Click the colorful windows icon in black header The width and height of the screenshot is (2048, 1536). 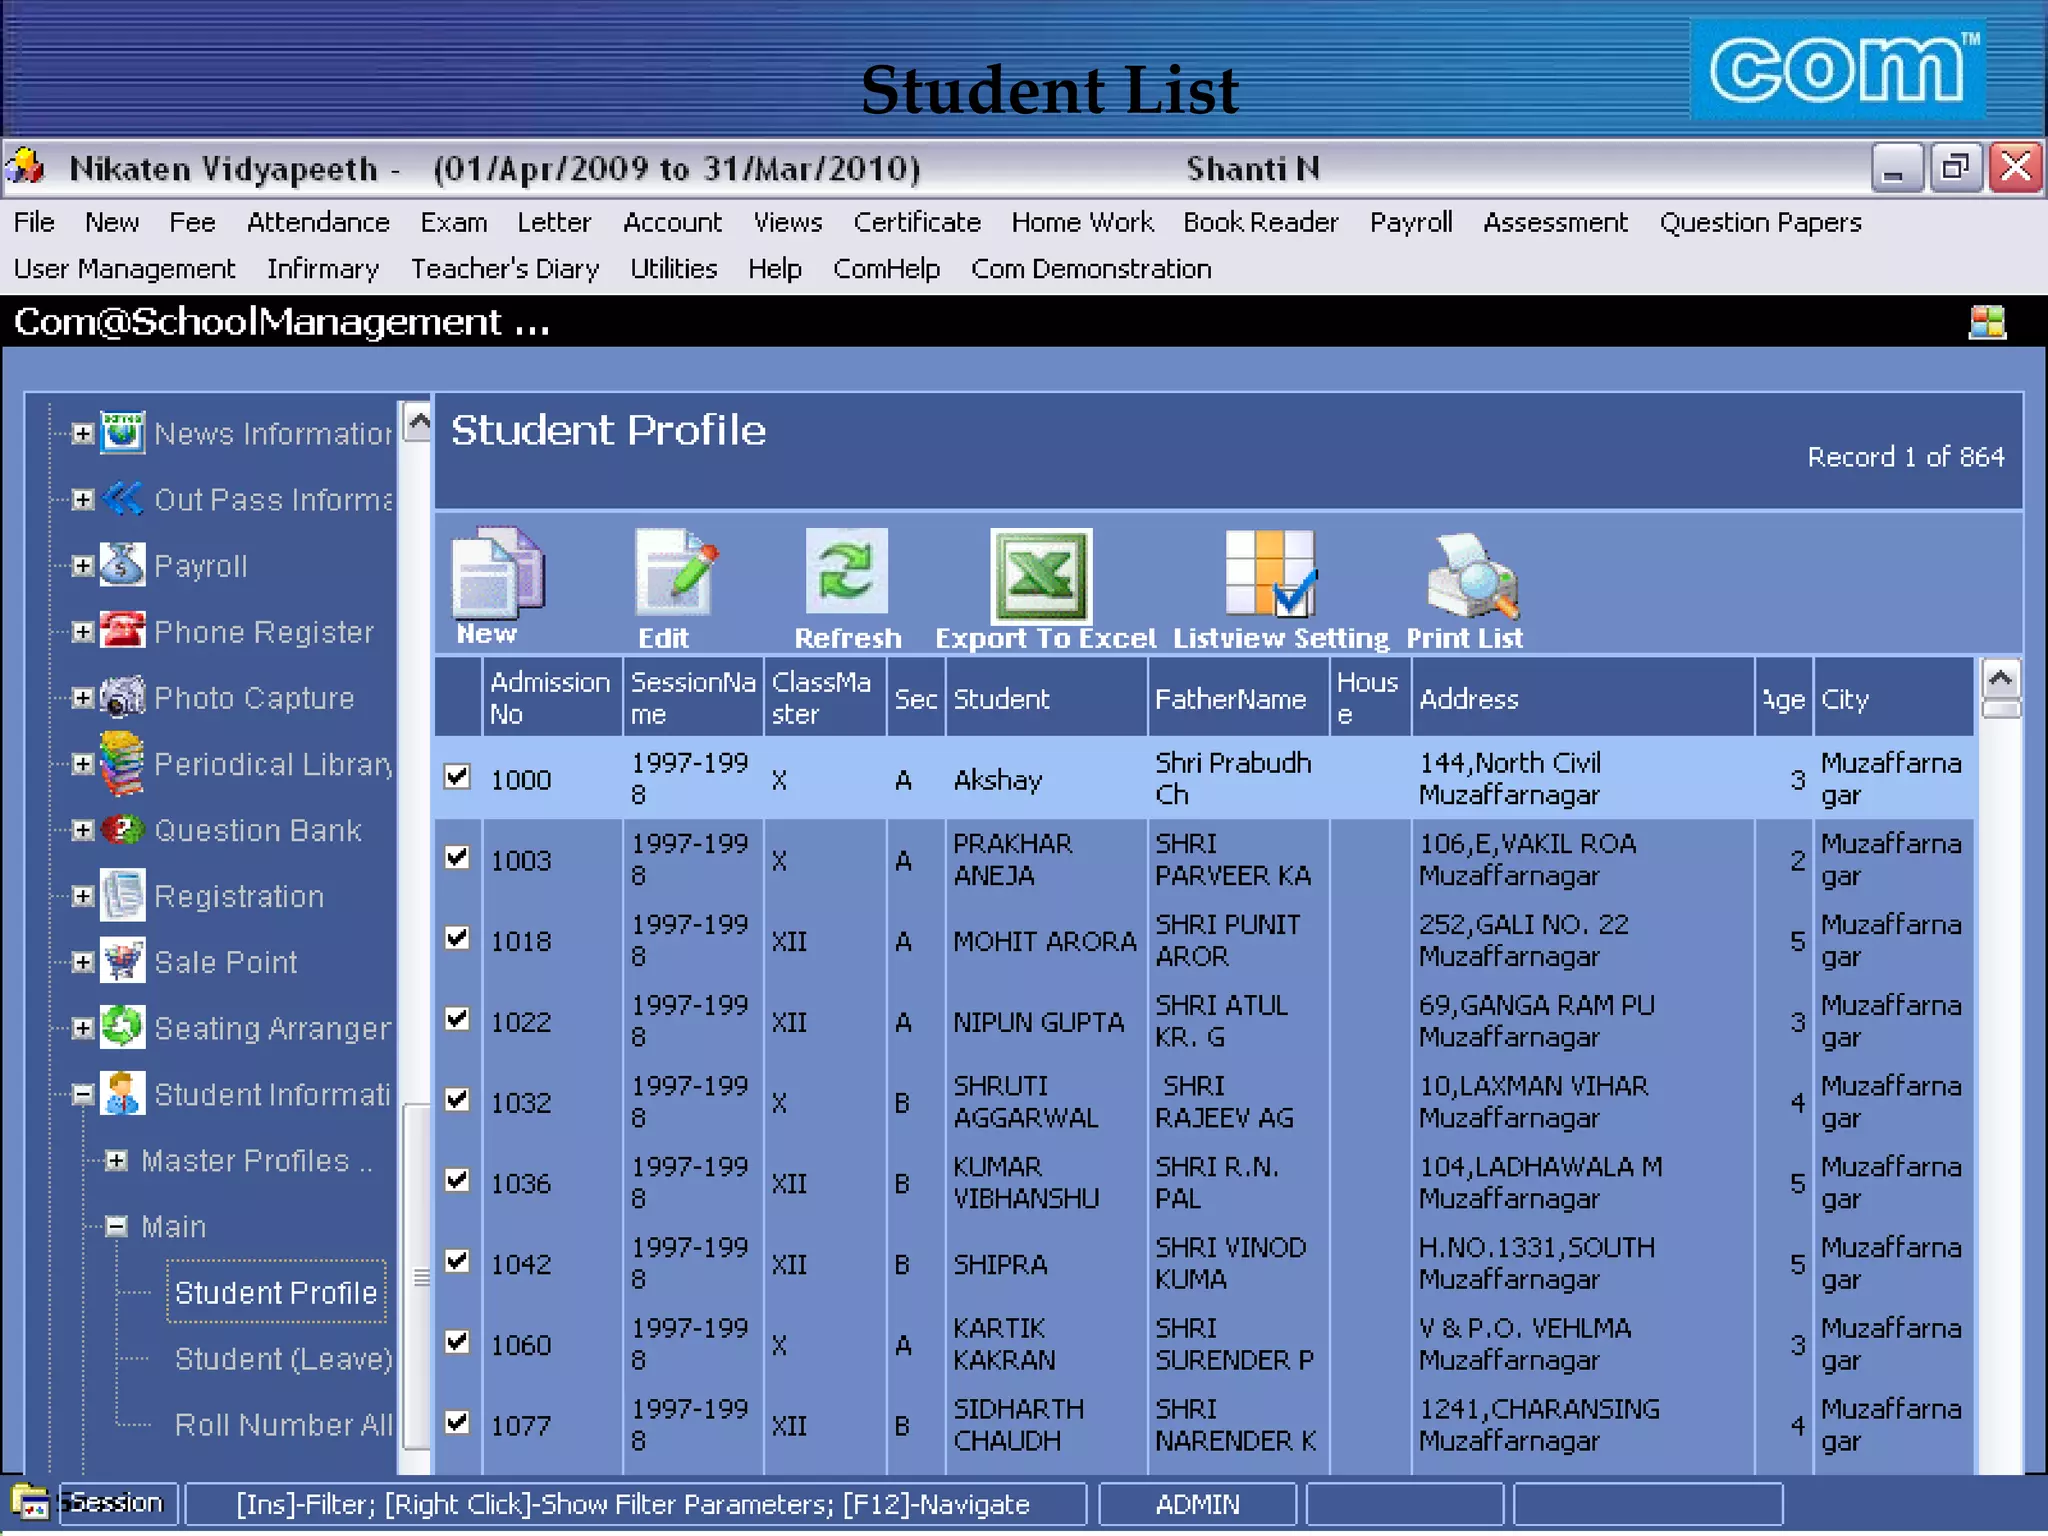[1987, 322]
